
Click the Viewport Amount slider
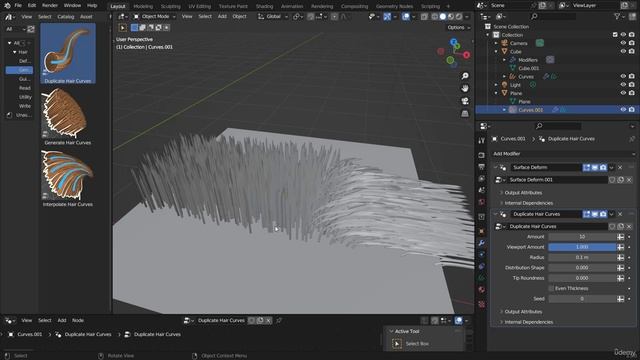[582, 247]
